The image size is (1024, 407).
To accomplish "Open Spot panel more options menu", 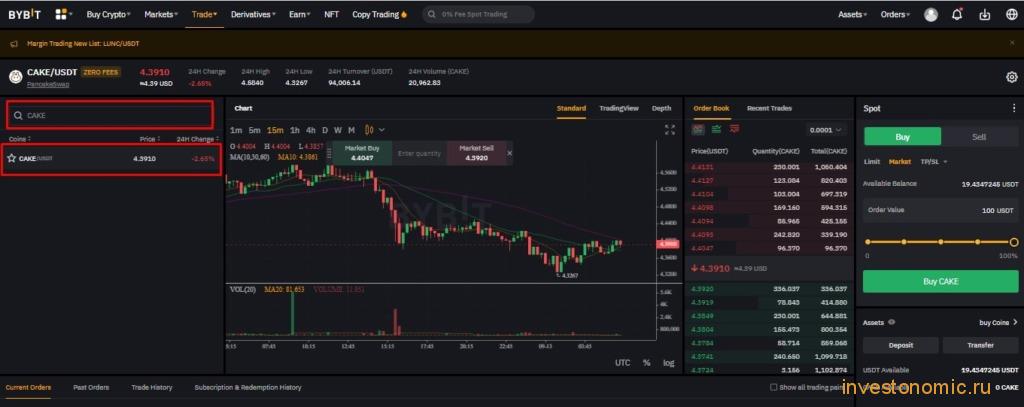I will click(1014, 108).
